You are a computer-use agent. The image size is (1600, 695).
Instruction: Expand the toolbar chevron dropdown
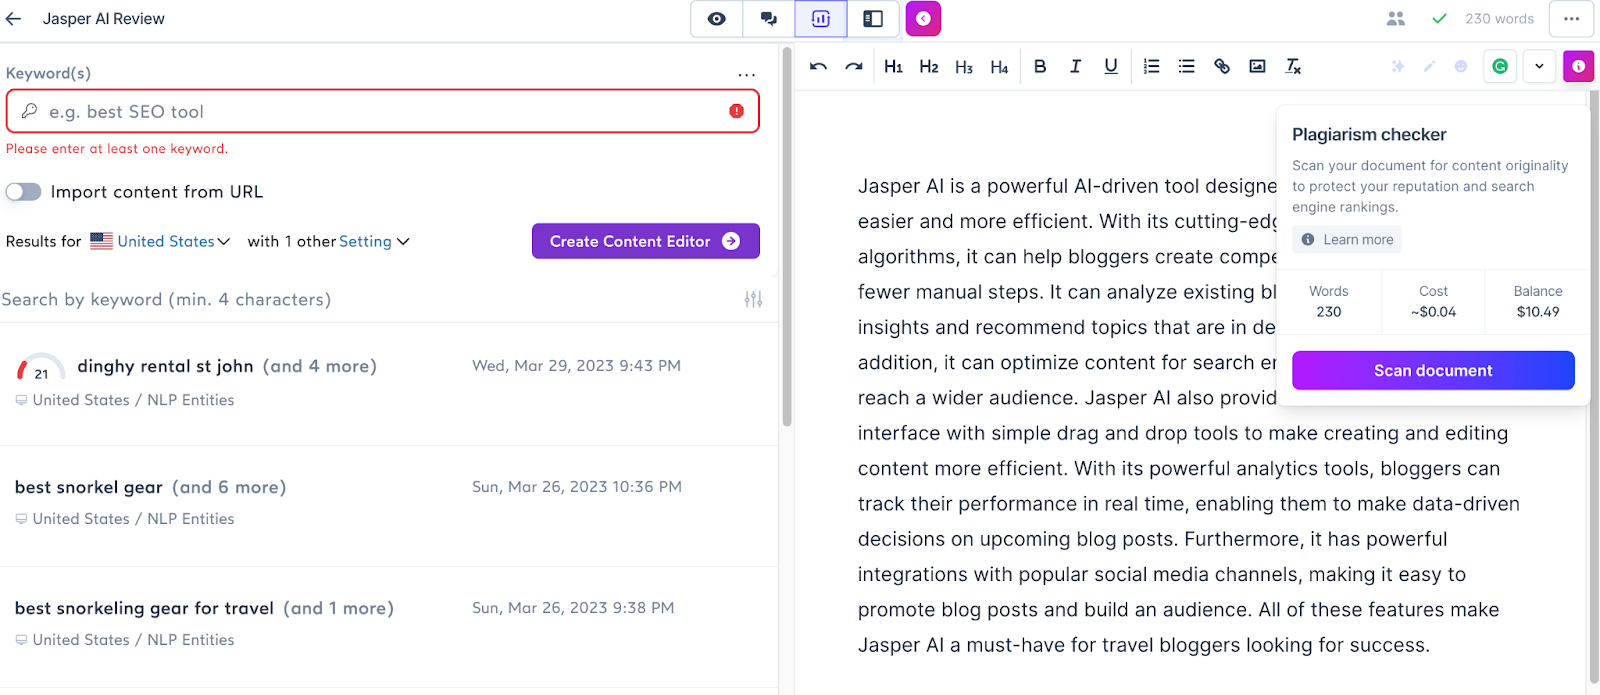[x=1540, y=66]
